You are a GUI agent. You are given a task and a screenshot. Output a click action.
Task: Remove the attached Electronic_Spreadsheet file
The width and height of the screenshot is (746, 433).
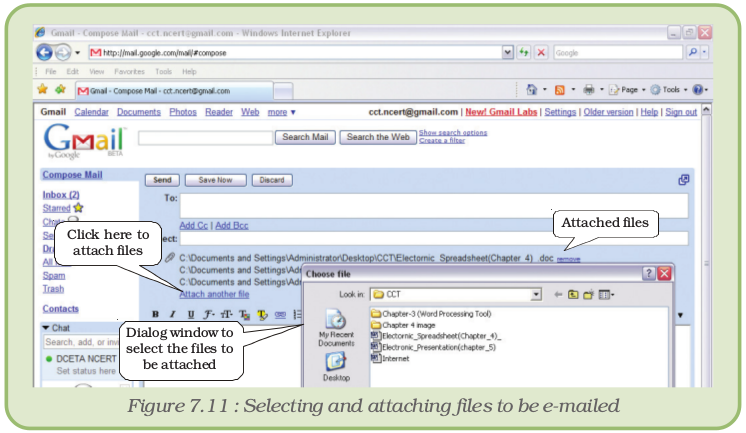pyautogui.click(x=569, y=259)
